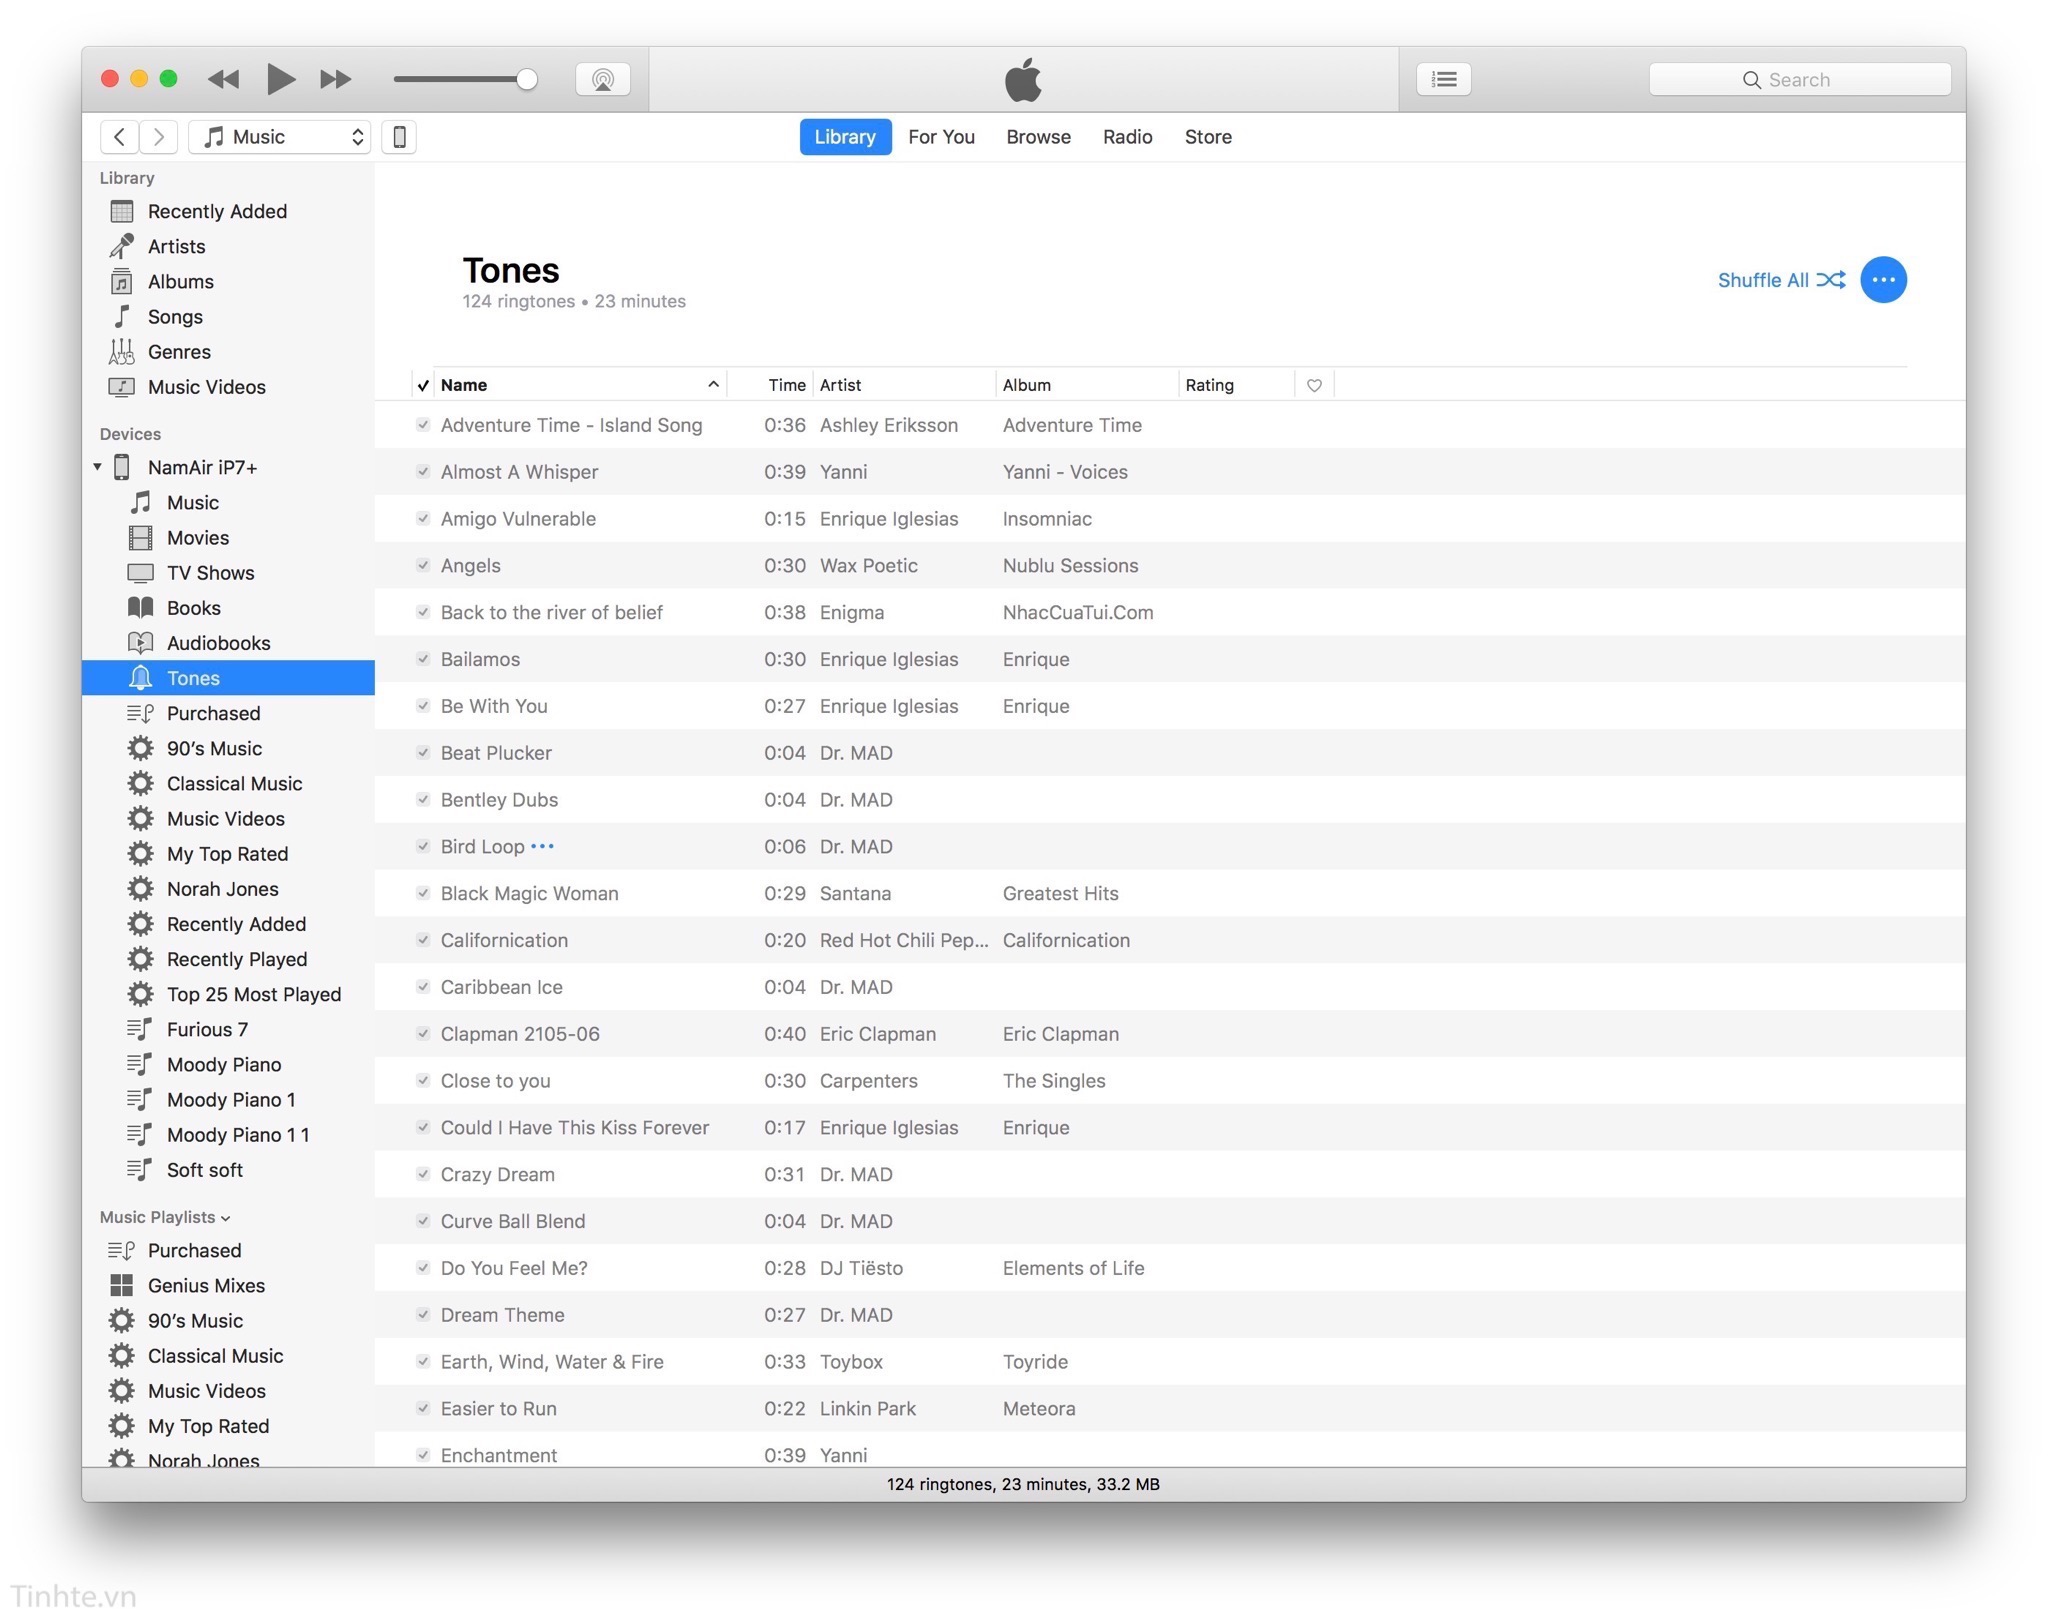Click Shuffle All
This screenshot has width=2048, height=1619.
1781,280
